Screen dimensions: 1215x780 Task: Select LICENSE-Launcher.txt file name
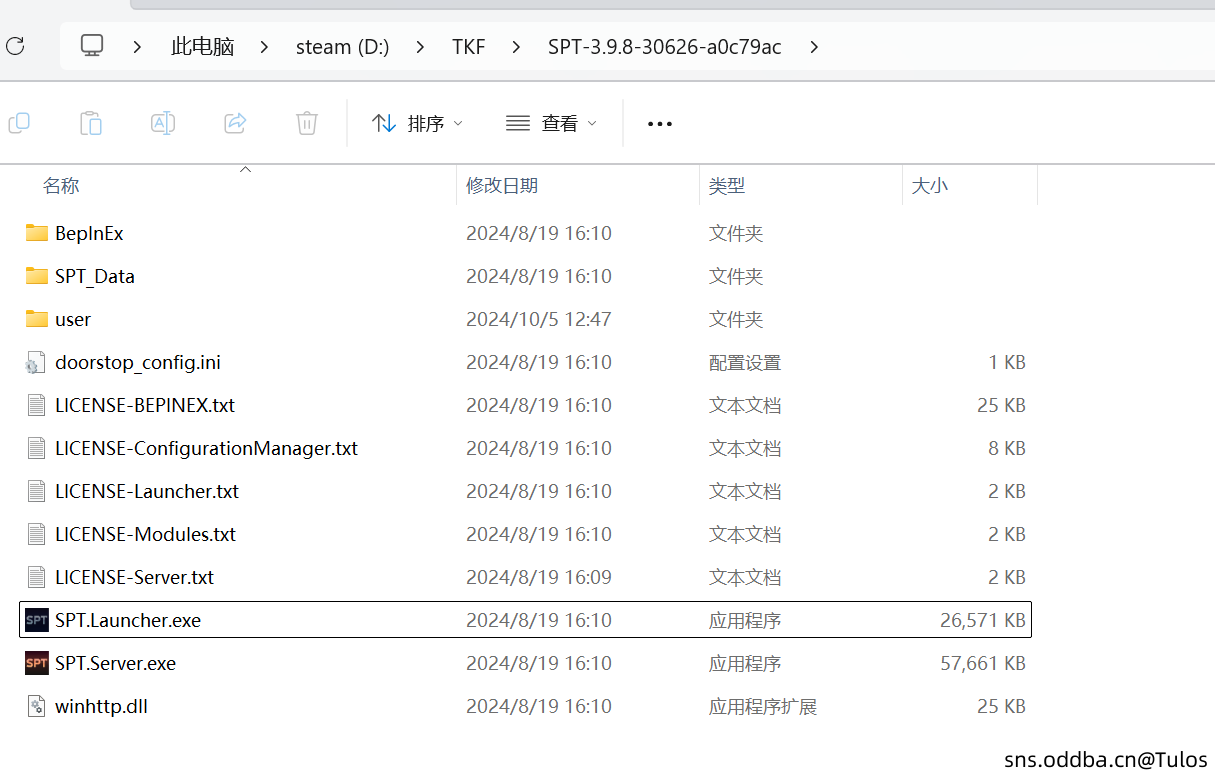tap(147, 491)
